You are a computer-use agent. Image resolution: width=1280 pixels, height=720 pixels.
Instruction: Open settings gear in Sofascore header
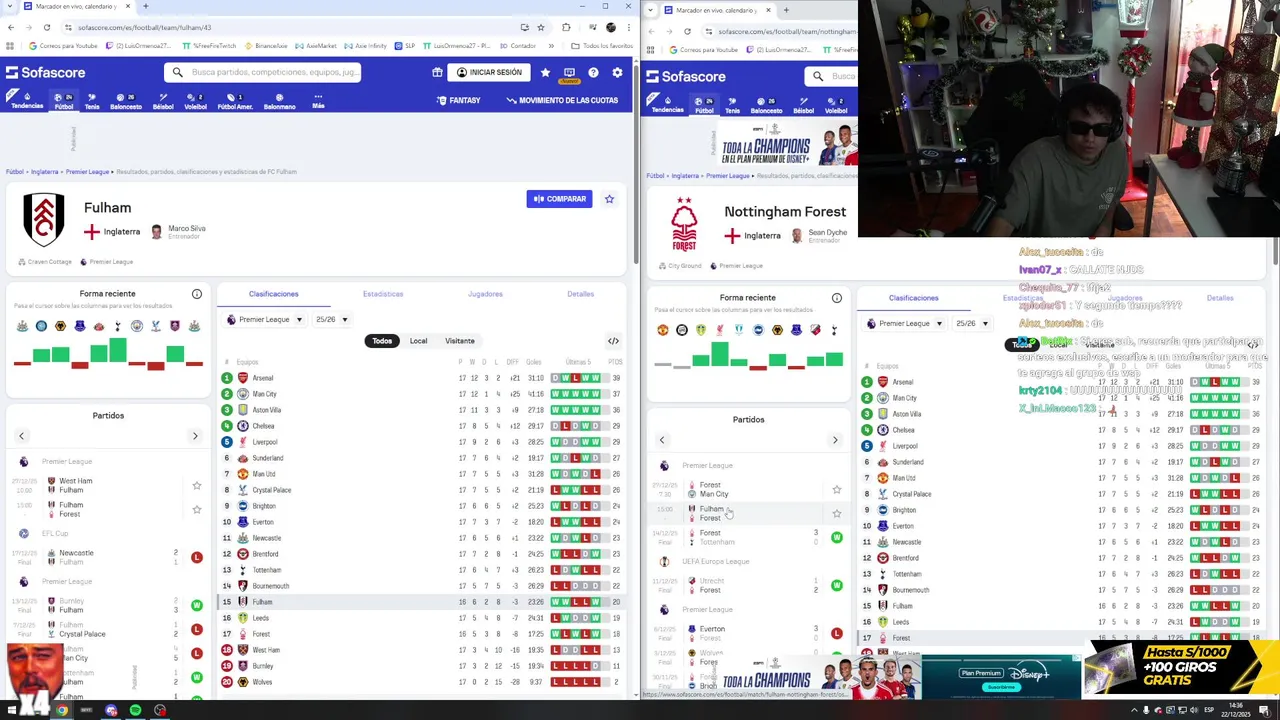pyautogui.click(x=617, y=72)
